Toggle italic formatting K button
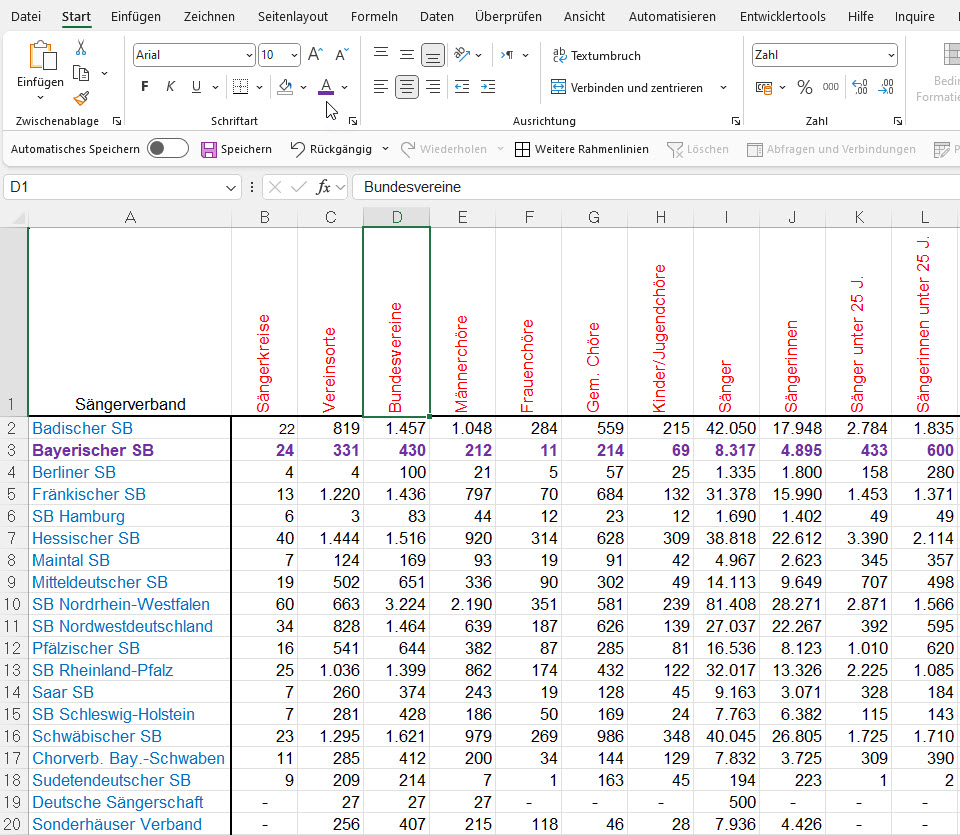Screen dimensions: 960x835 (170, 87)
